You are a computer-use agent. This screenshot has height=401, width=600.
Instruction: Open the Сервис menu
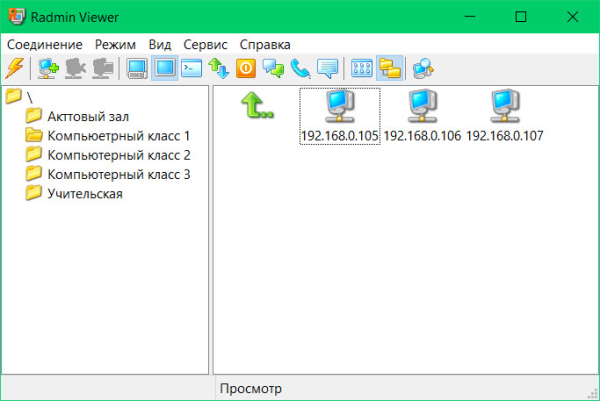[205, 45]
